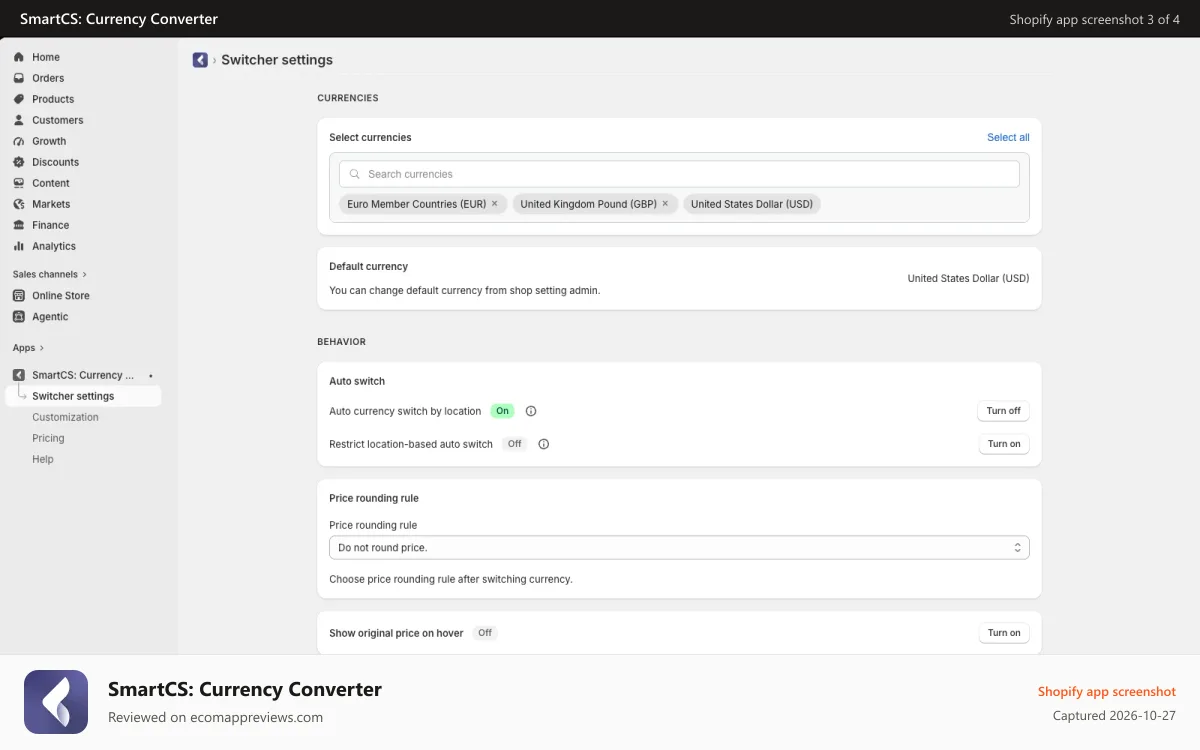Turn off auto currency switch by location

pos(1003,411)
